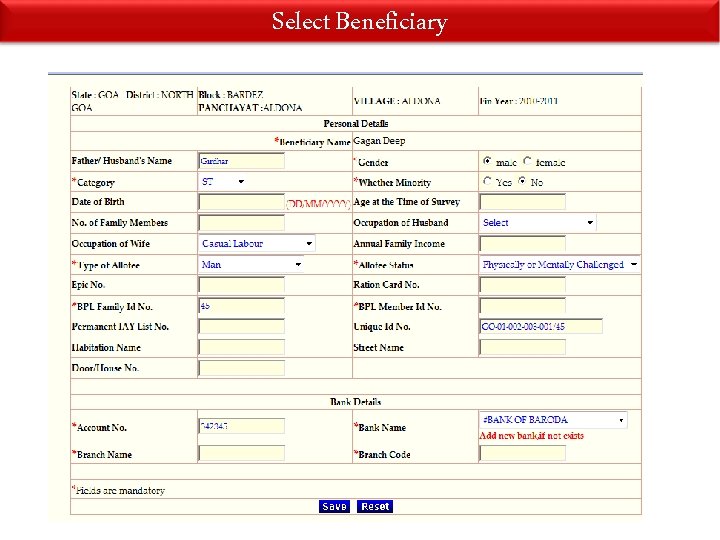Choose Yes for Whether Minority
The height and width of the screenshot is (540, 720).
click(487, 181)
